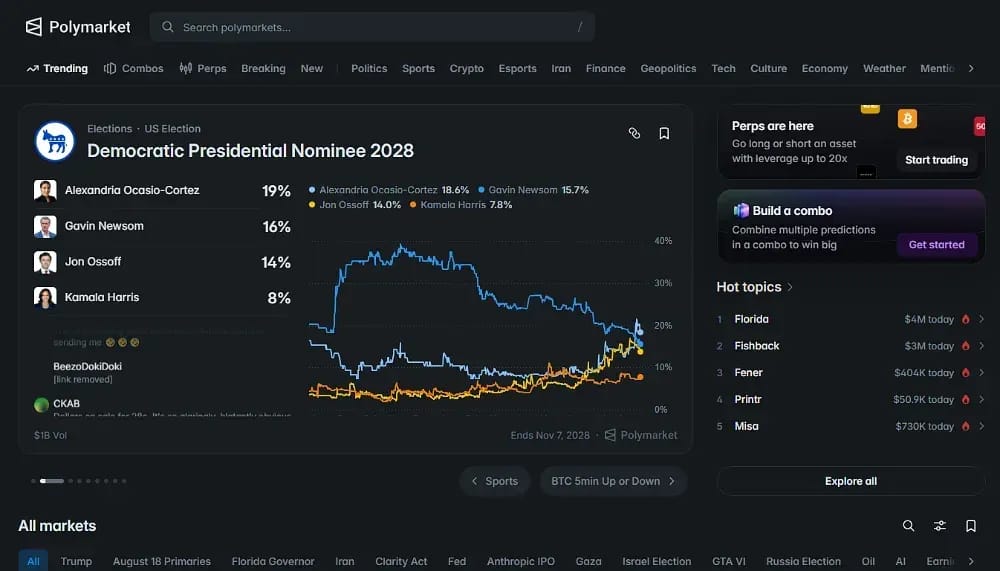The height and width of the screenshot is (571, 1000).
Task: Click the Build a combo cube icon
Action: (741, 211)
